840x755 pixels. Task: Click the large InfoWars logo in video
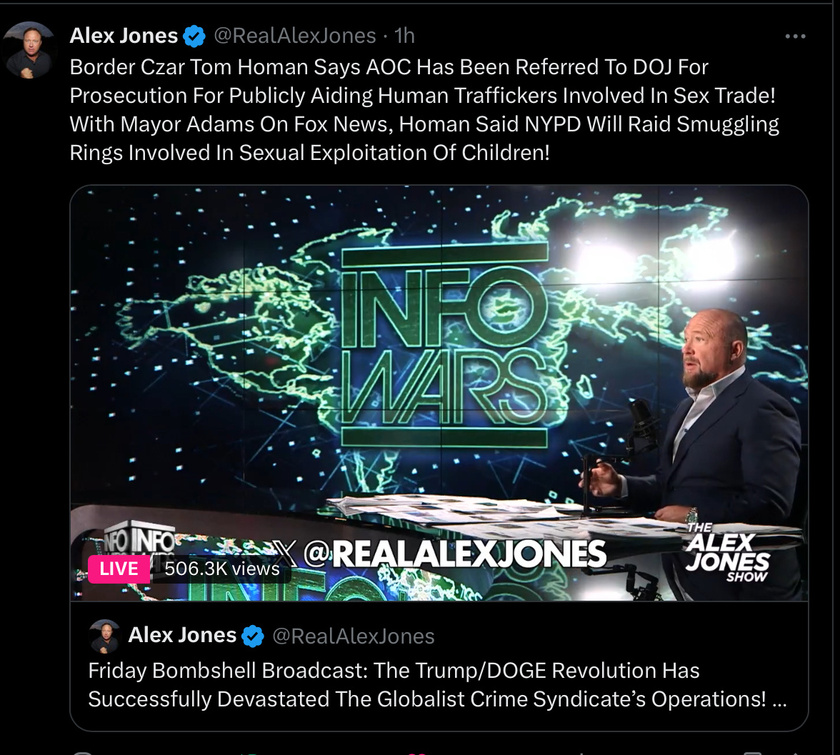(444, 345)
